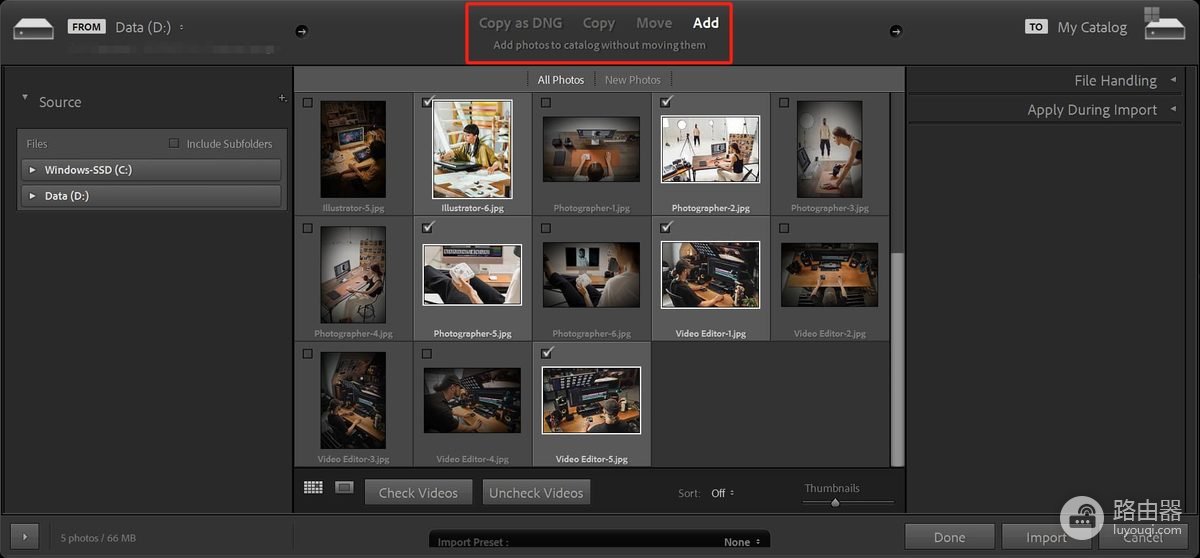Screen dimensions: 1200x558
Task: Check the Photographer-6.jpg checkbox
Action: [546, 228]
